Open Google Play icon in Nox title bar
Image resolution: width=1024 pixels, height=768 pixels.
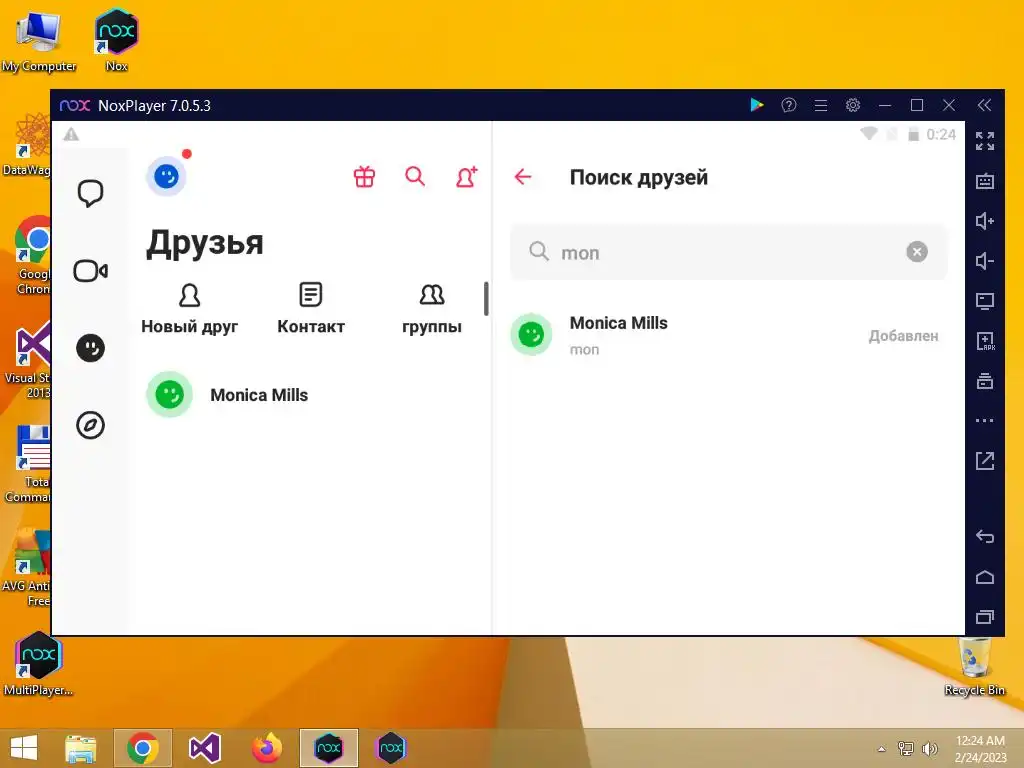click(757, 105)
